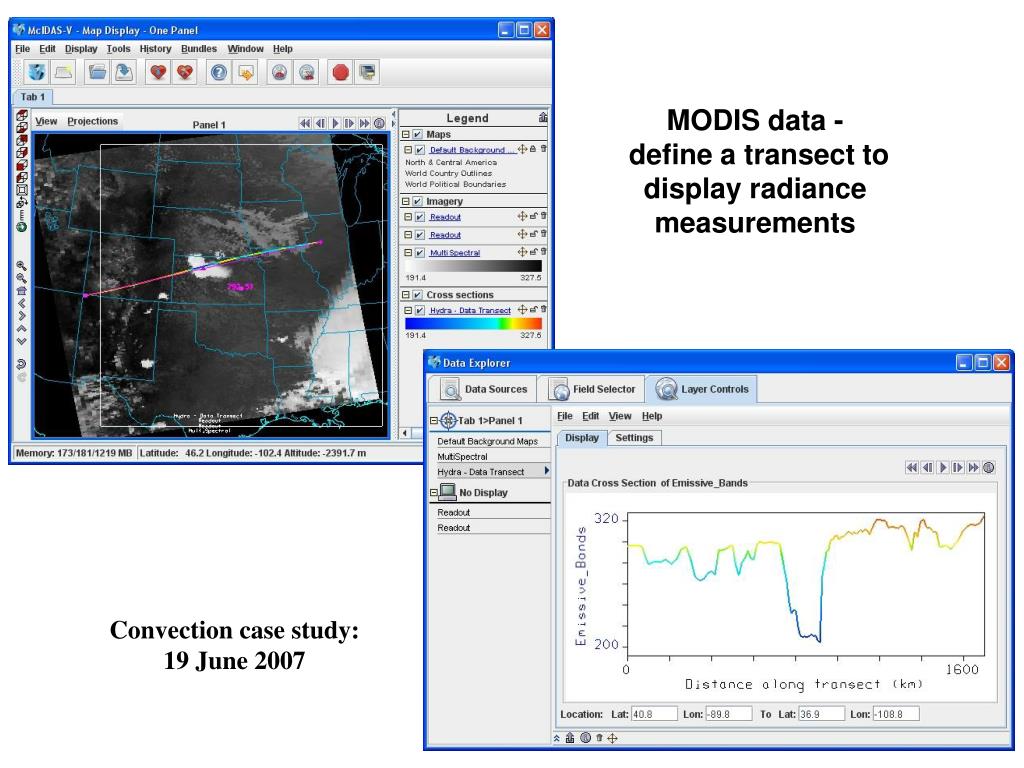Collapse first Readout legend entry
The width and height of the screenshot is (1024, 768).
[408, 217]
